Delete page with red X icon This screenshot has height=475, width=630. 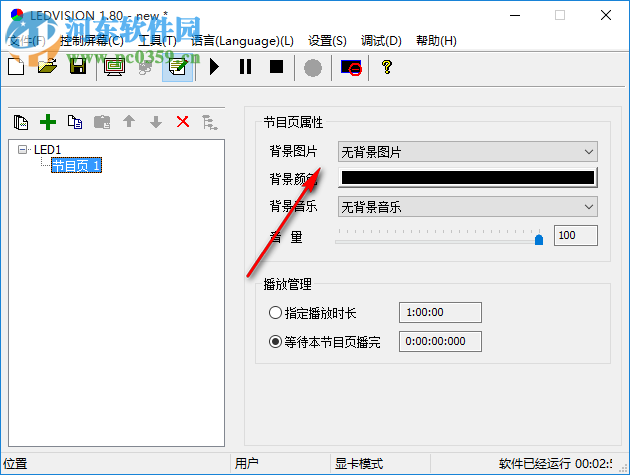(x=183, y=121)
